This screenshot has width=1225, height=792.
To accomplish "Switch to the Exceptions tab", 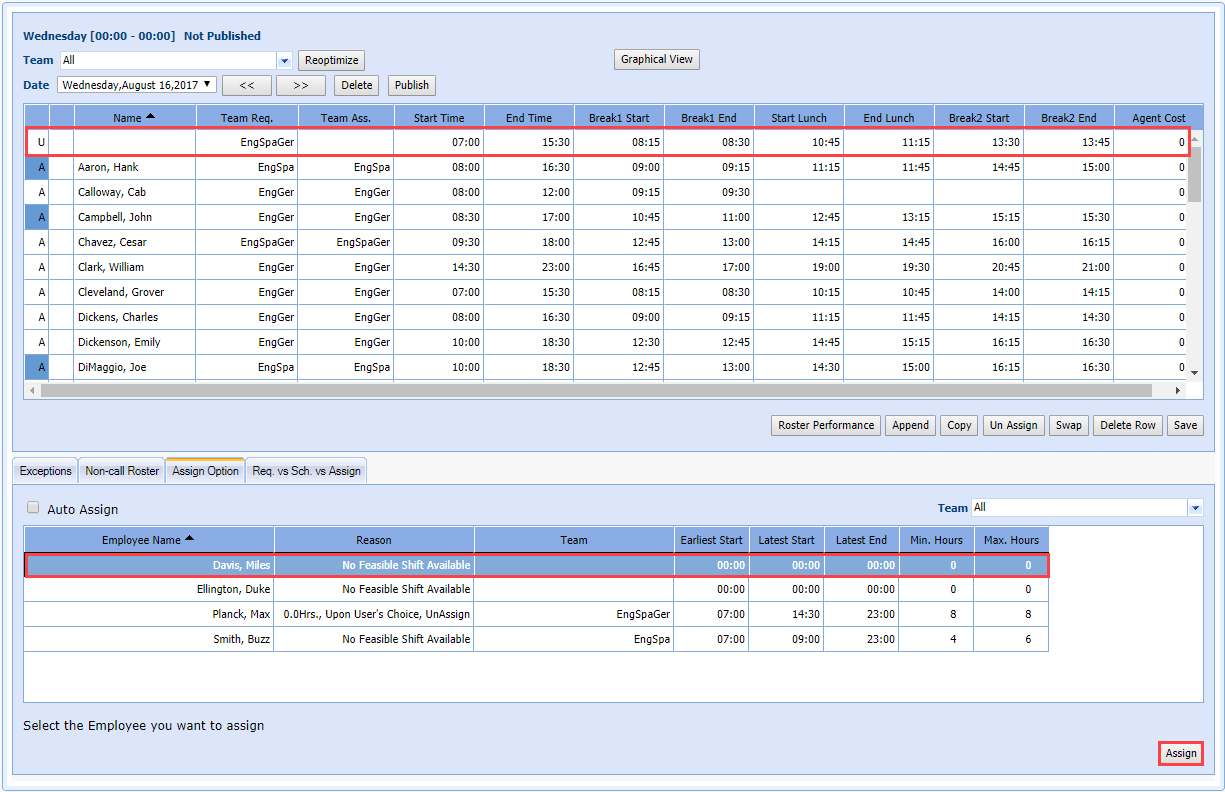I will (x=46, y=471).
